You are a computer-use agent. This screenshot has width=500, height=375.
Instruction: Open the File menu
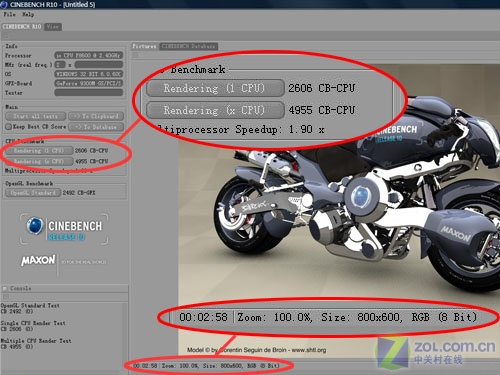pos(9,14)
